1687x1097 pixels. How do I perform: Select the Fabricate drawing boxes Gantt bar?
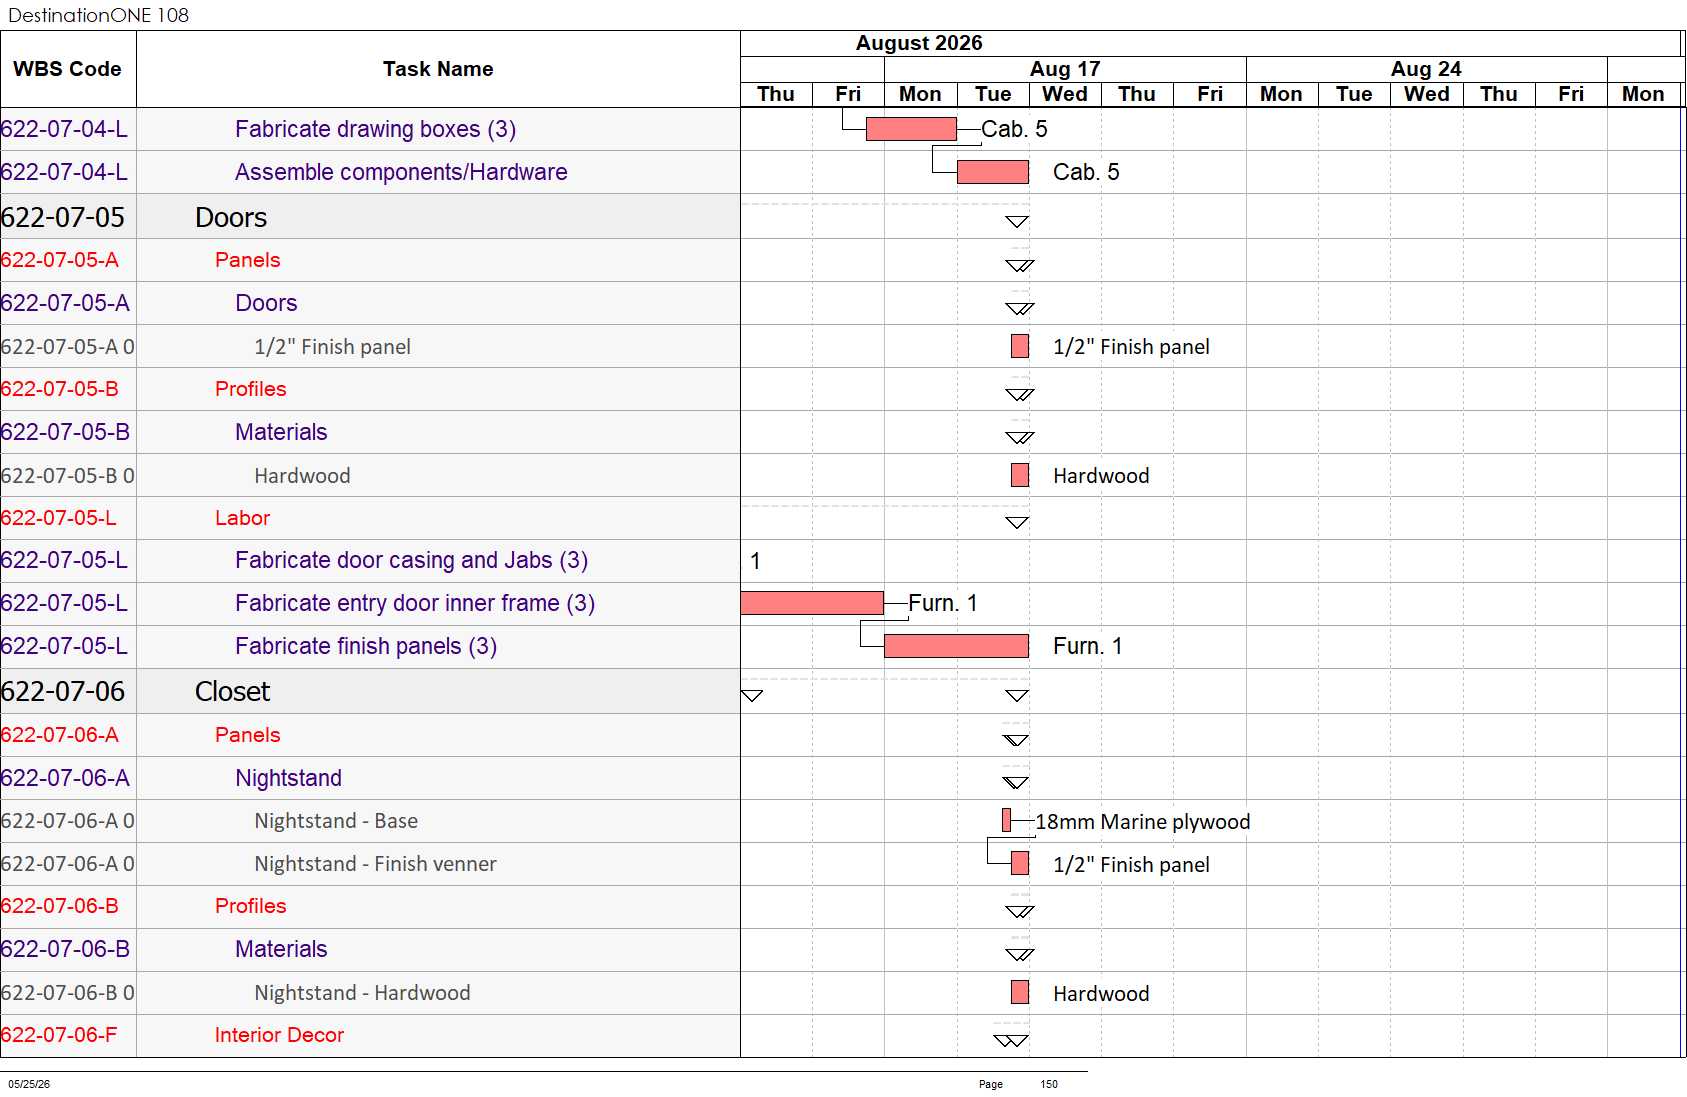[x=911, y=129]
